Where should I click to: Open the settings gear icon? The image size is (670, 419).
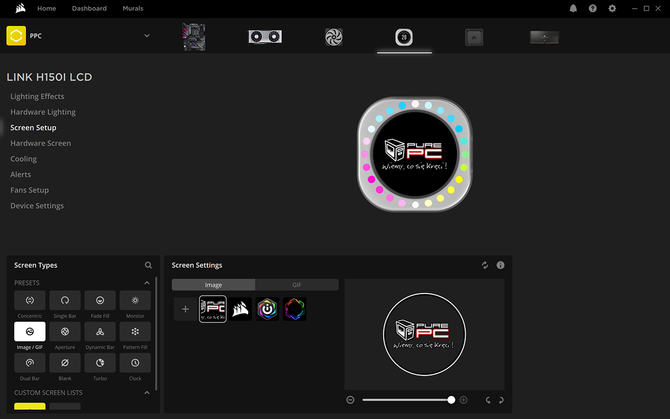[x=612, y=8]
